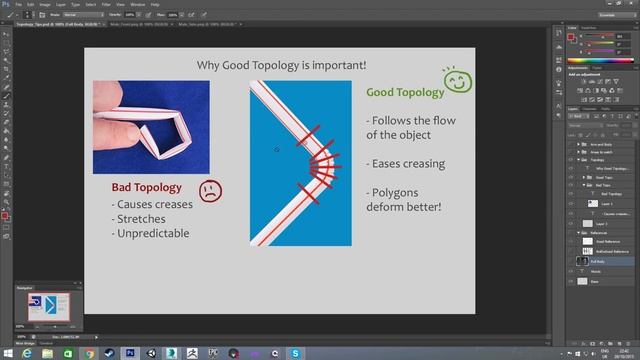Hide the 'Why Good Topology' text layer

point(571,169)
